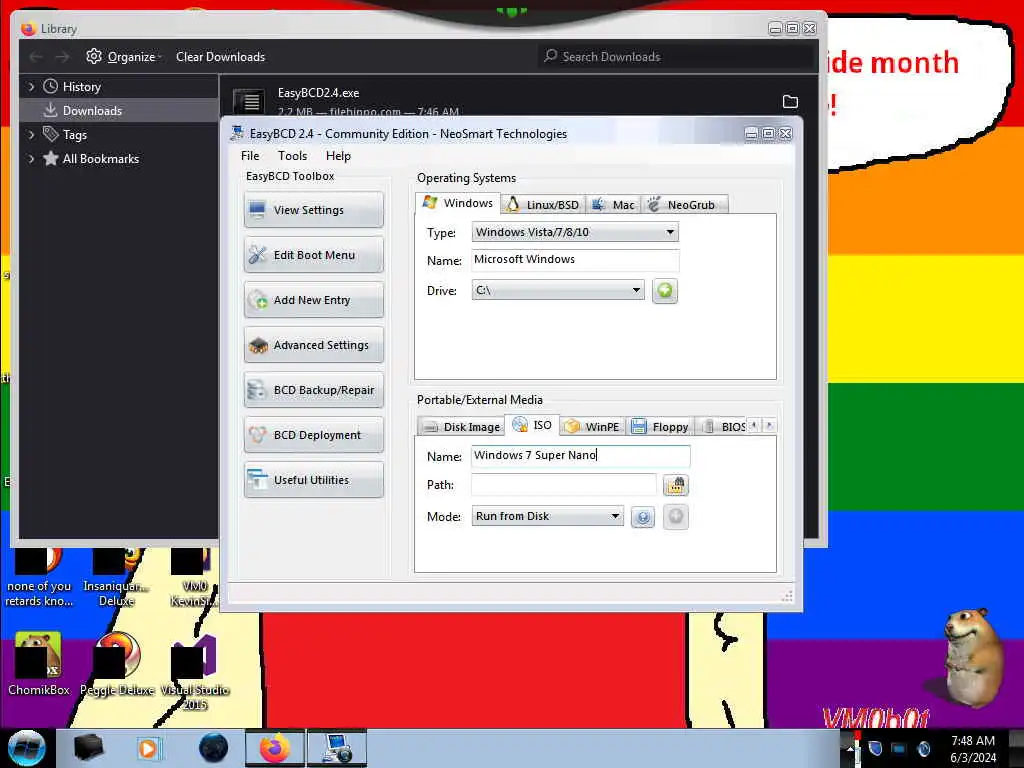Click Clear Downloads in the Library toolbar
The image size is (1024, 768).
[220, 57]
